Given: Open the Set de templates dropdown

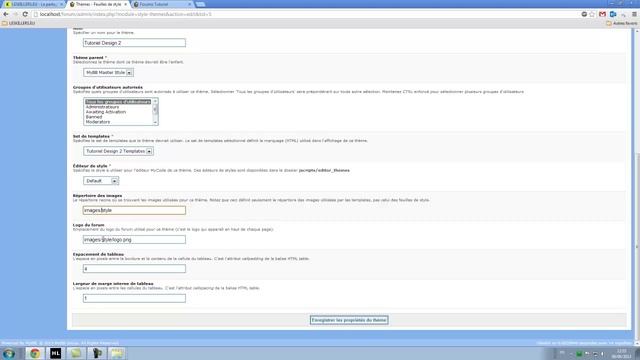Looking at the screenshot, I should pyautogui.click(x=118, y=151).
